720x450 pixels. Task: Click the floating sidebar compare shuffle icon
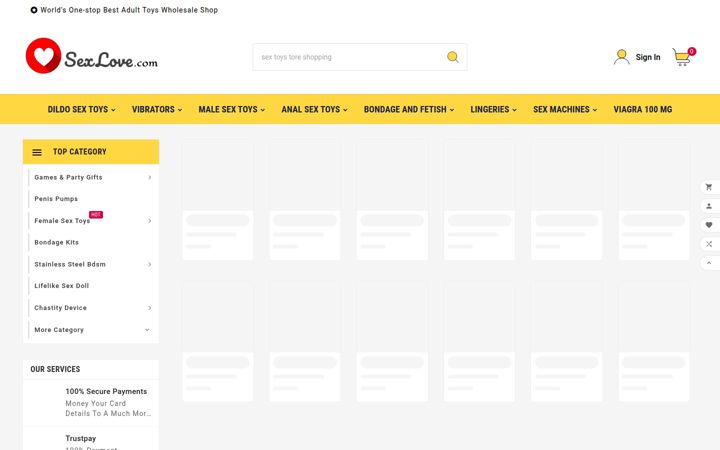click(x=709, y=244)
